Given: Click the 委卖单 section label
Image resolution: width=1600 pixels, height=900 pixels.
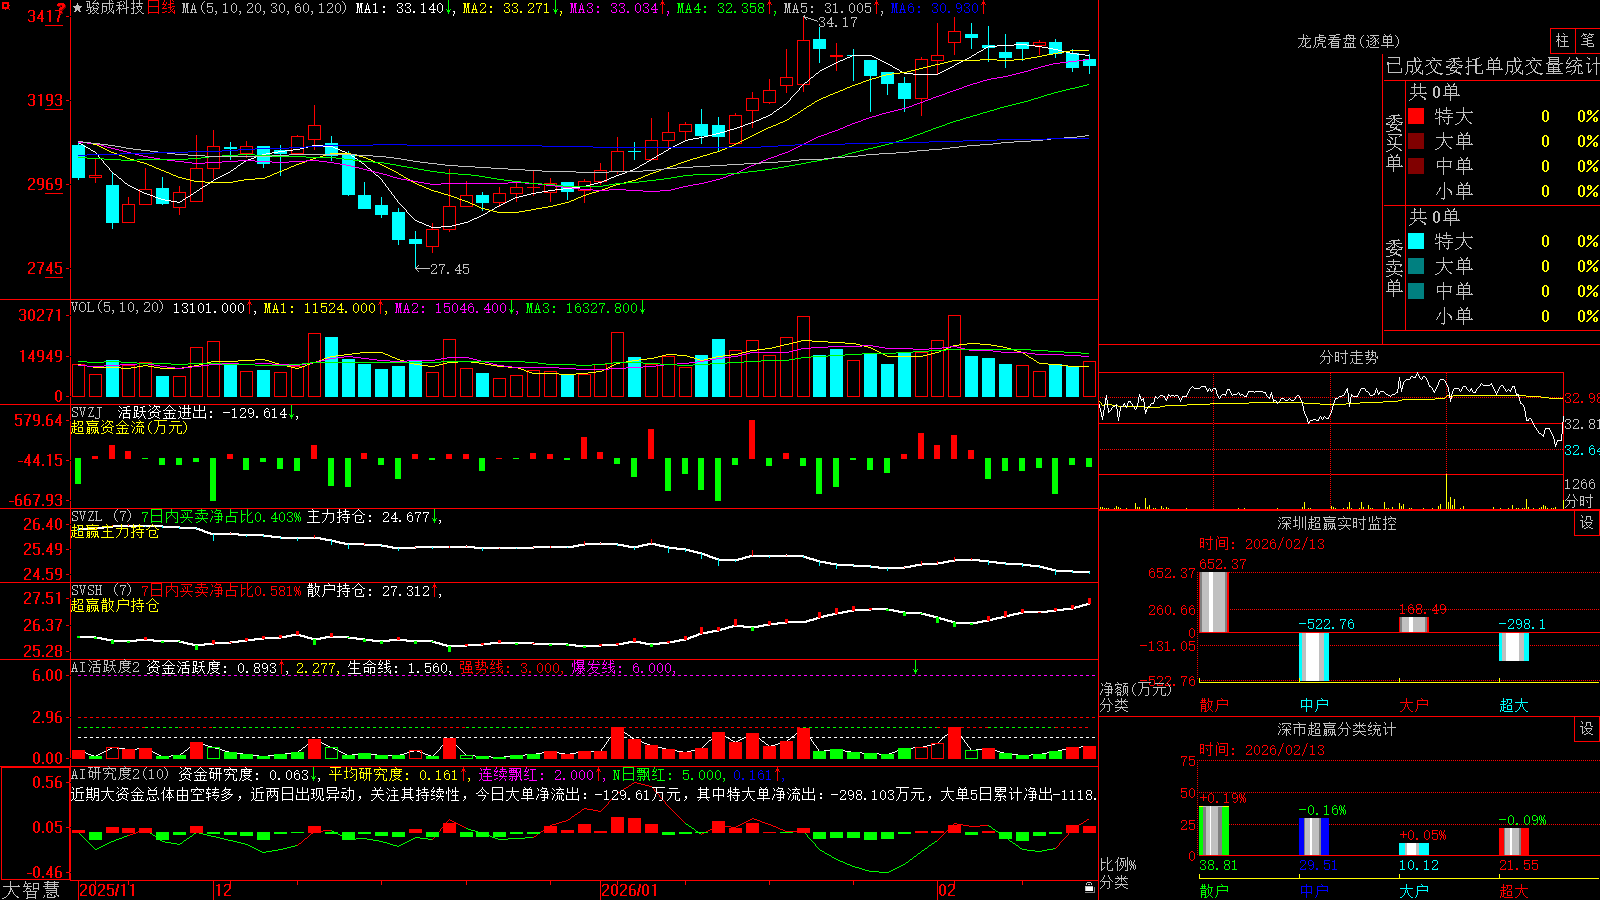Looking at the screenshot, I should tap(1394, 267).
